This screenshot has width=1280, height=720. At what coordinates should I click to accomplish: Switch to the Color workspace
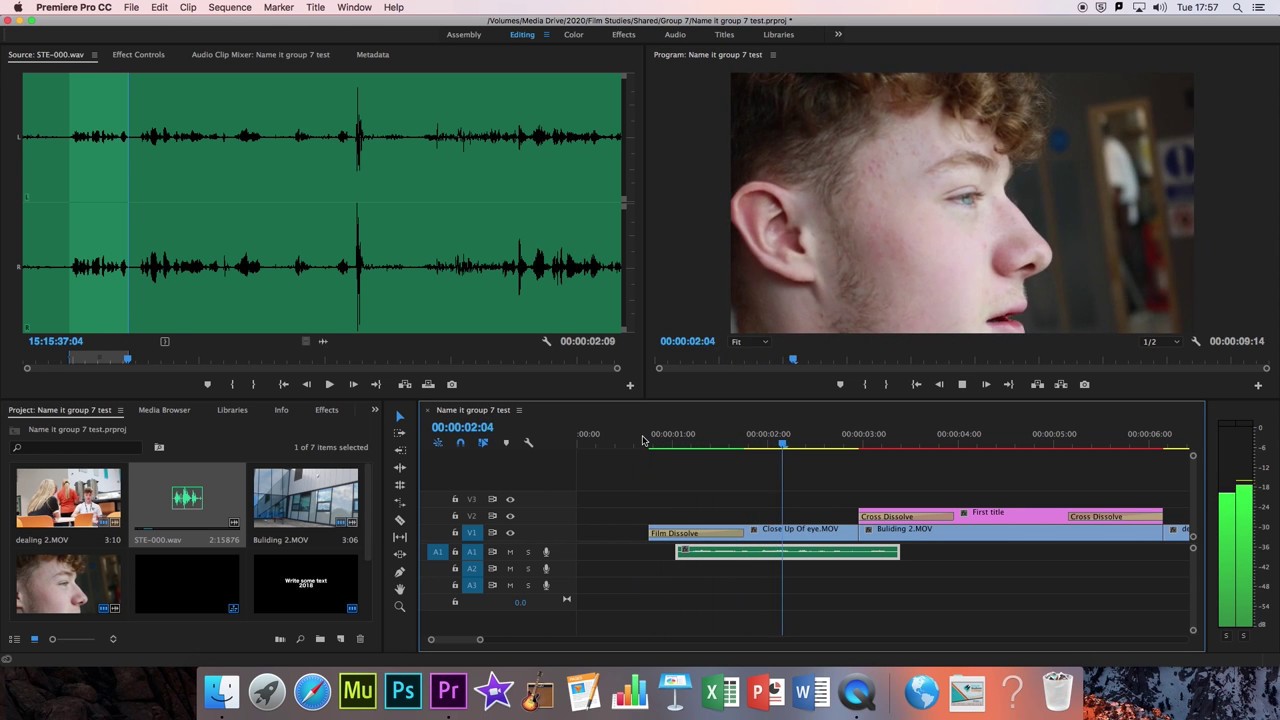coord(573,35)
